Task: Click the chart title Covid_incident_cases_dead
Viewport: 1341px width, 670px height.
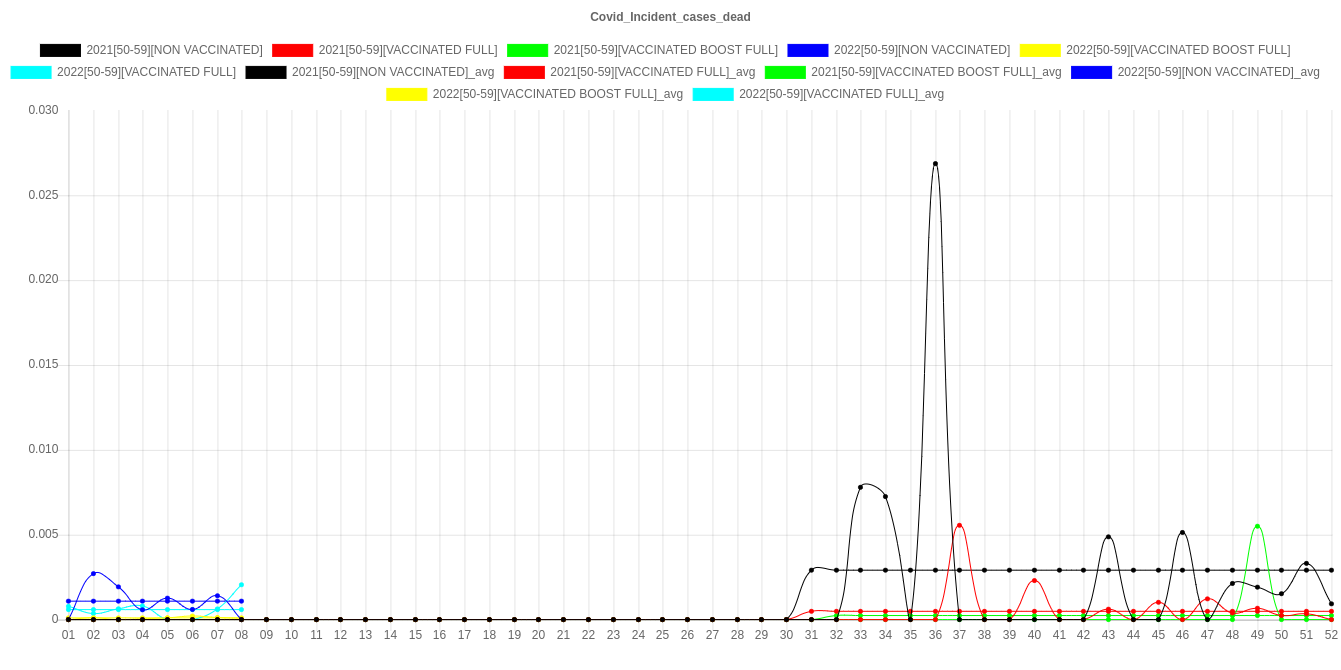Action: click(670, 17)
